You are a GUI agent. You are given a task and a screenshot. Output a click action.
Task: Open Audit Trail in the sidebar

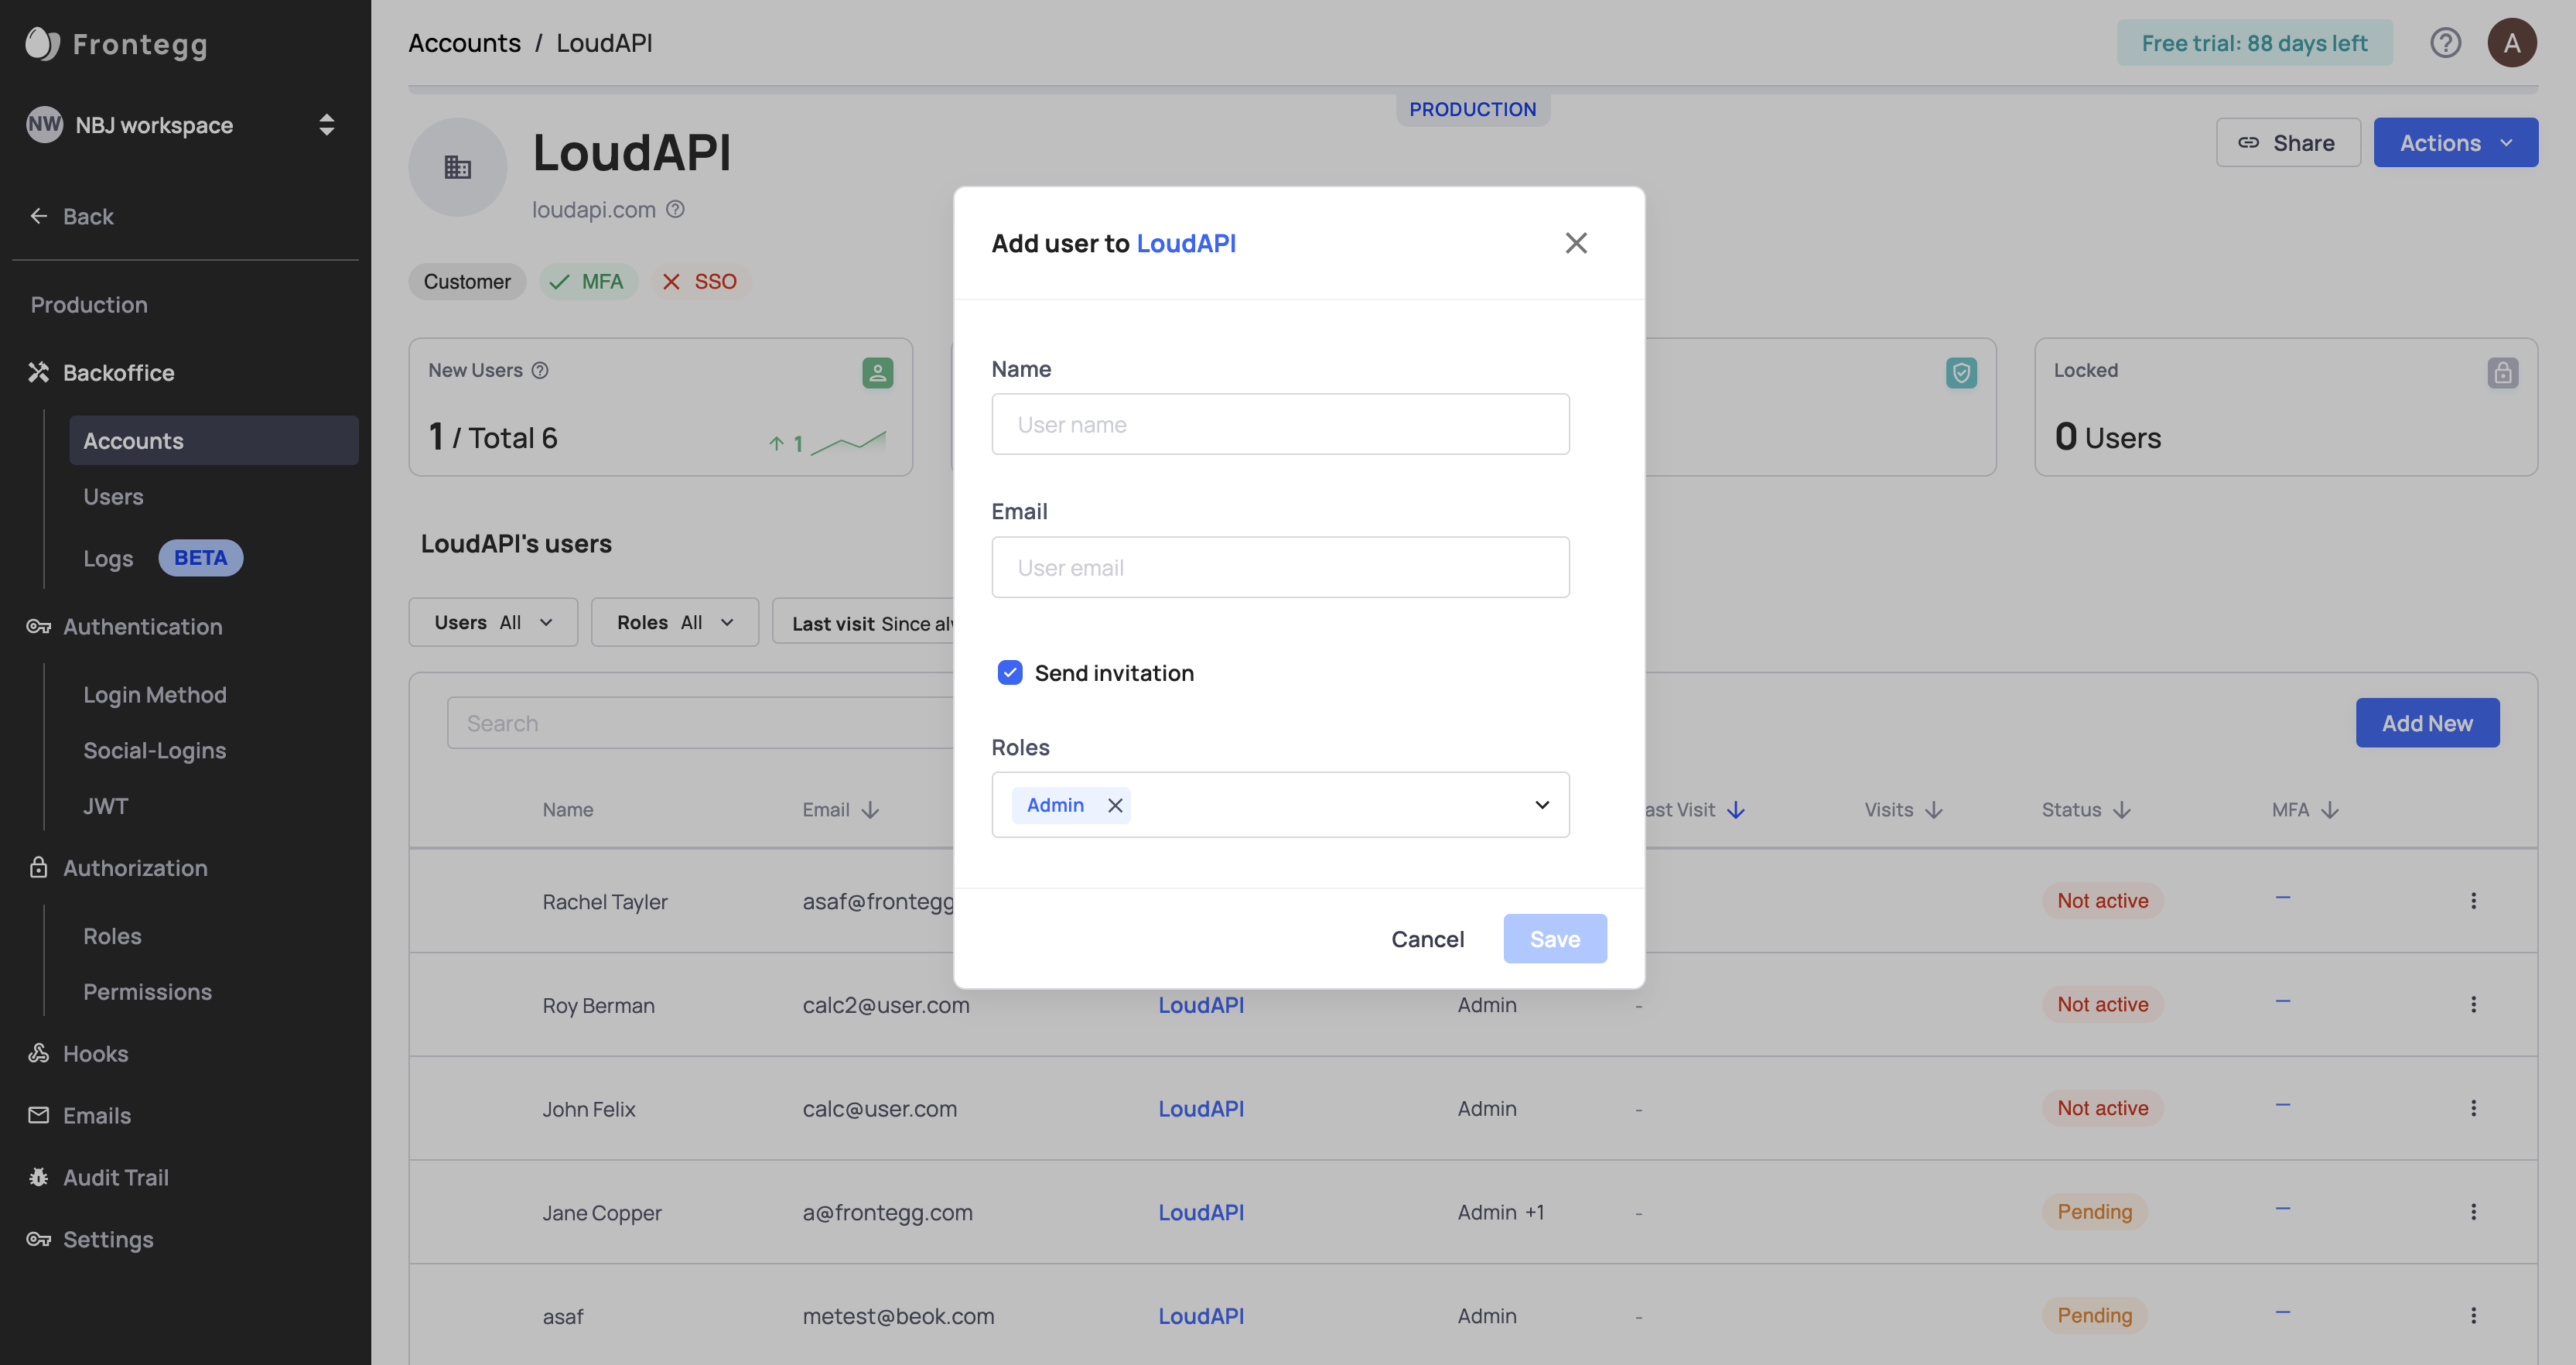[116, 1177]
